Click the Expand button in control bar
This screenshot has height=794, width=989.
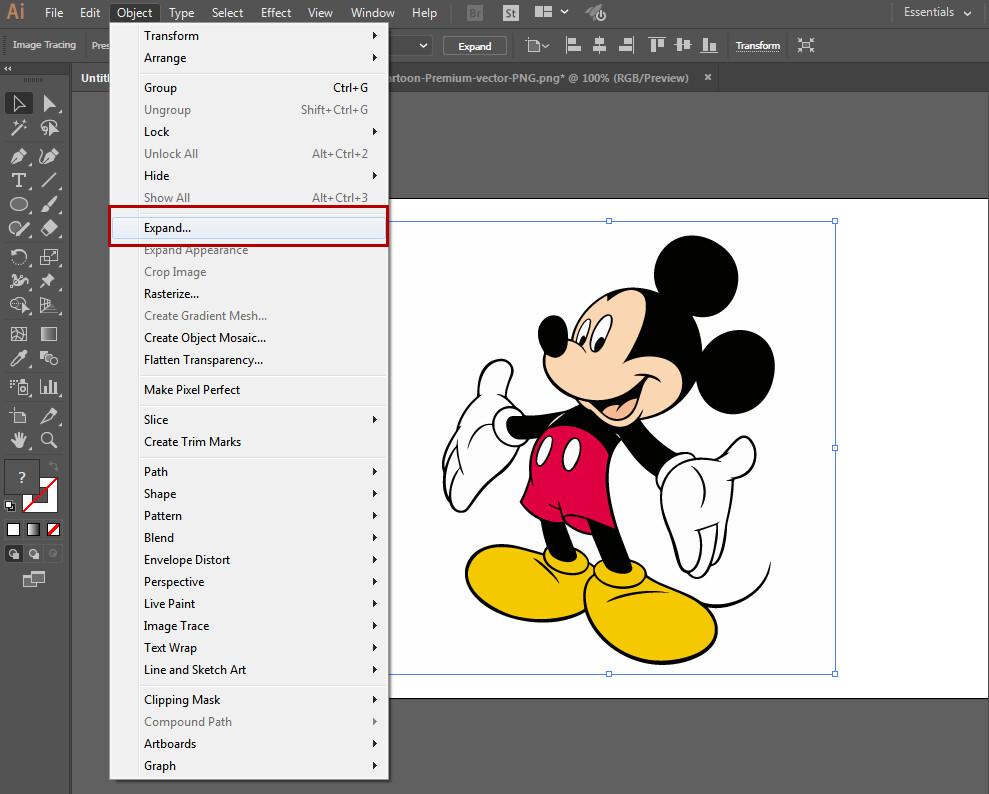(474, 46)
